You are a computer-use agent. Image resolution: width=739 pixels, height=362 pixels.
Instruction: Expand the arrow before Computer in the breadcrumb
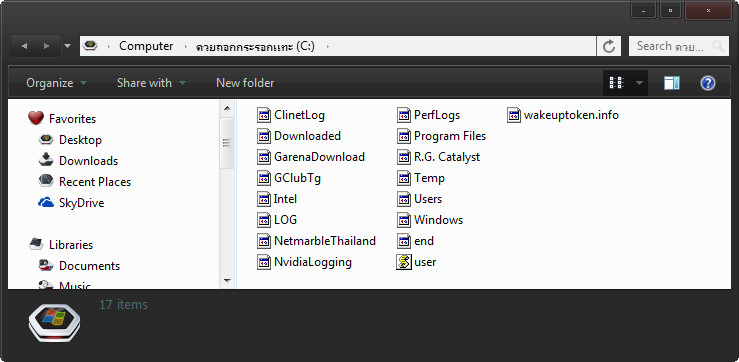pos(109,46)
